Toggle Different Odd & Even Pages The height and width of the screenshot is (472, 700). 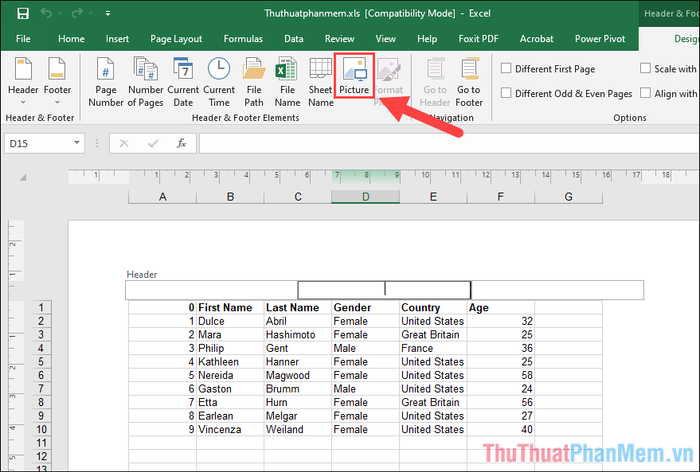pos(507,93)
